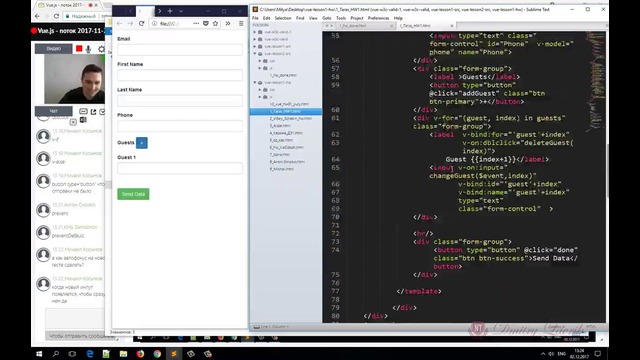This screenshot has height=360, width=640.
Task: Click the Firefox back arrow
Action: pyautogui.click(x=119, y=24)
